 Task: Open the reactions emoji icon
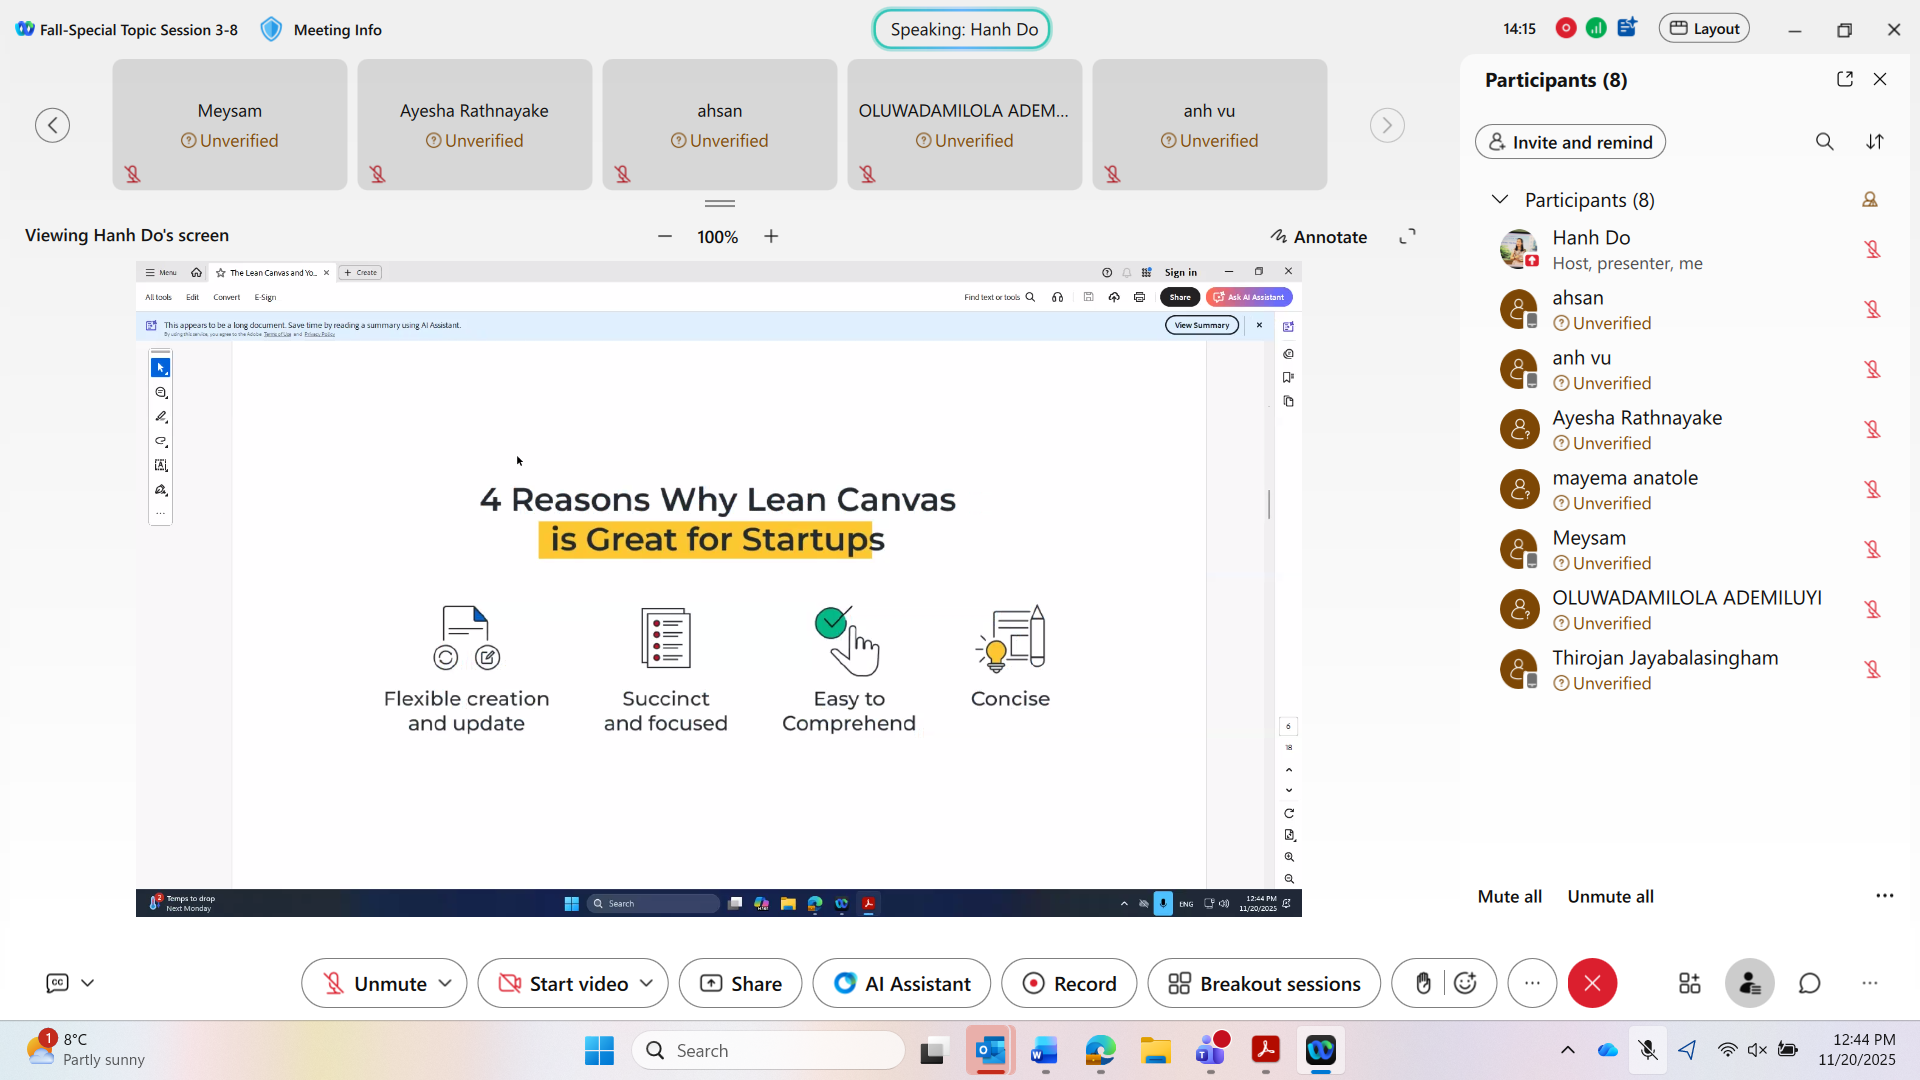[1465, 984]
